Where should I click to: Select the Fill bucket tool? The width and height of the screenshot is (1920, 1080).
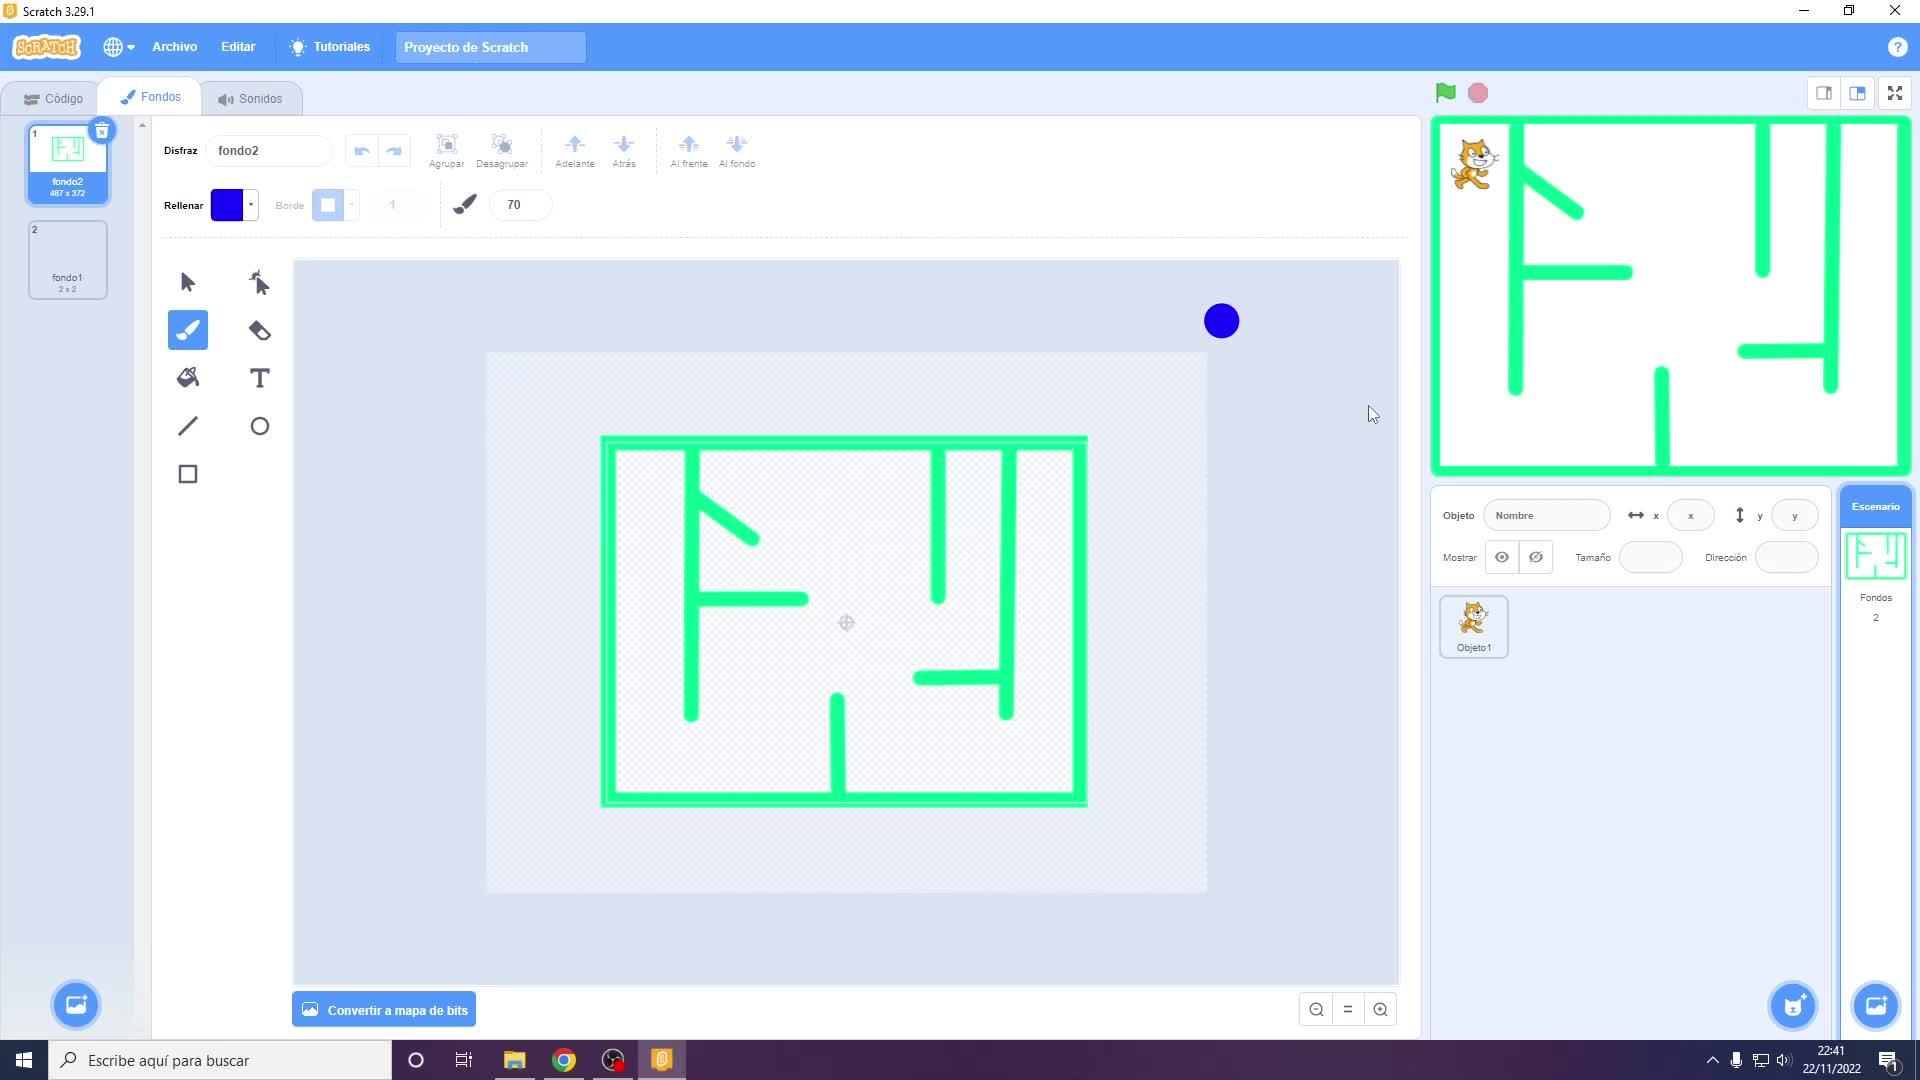pyautogui.click(x=187, y=378)
